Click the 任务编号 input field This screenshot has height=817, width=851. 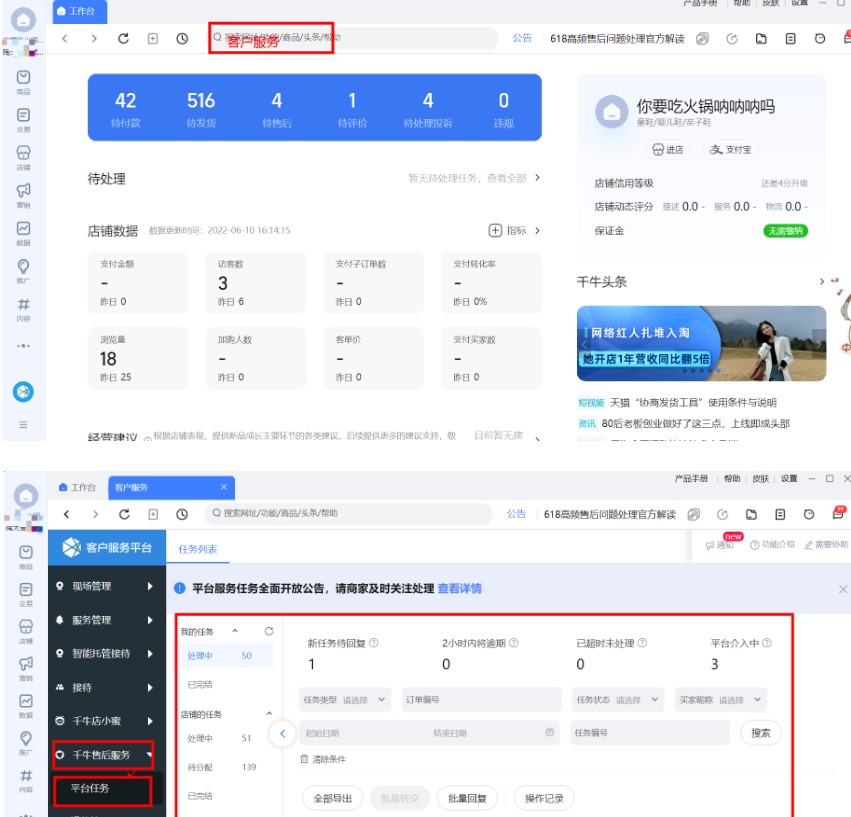click(x=650, y=733)
